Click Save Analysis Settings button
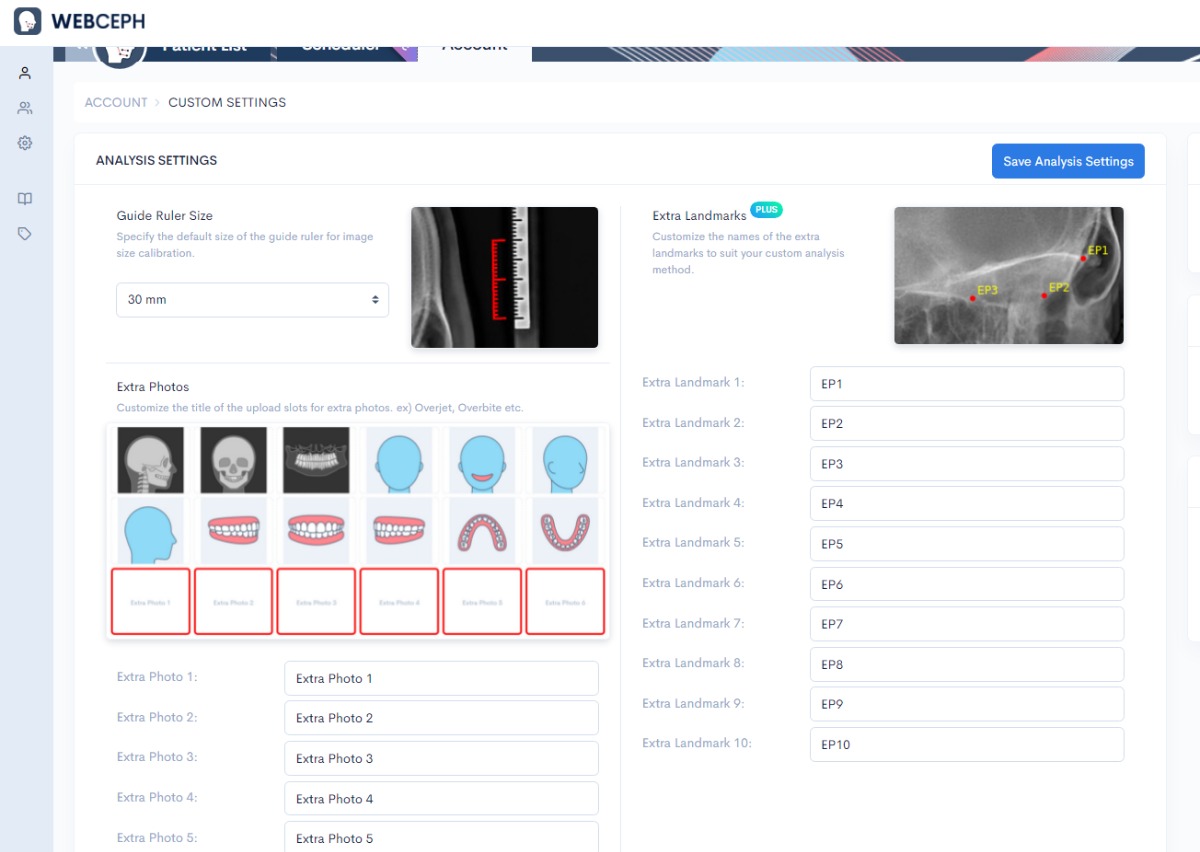 1068,161
